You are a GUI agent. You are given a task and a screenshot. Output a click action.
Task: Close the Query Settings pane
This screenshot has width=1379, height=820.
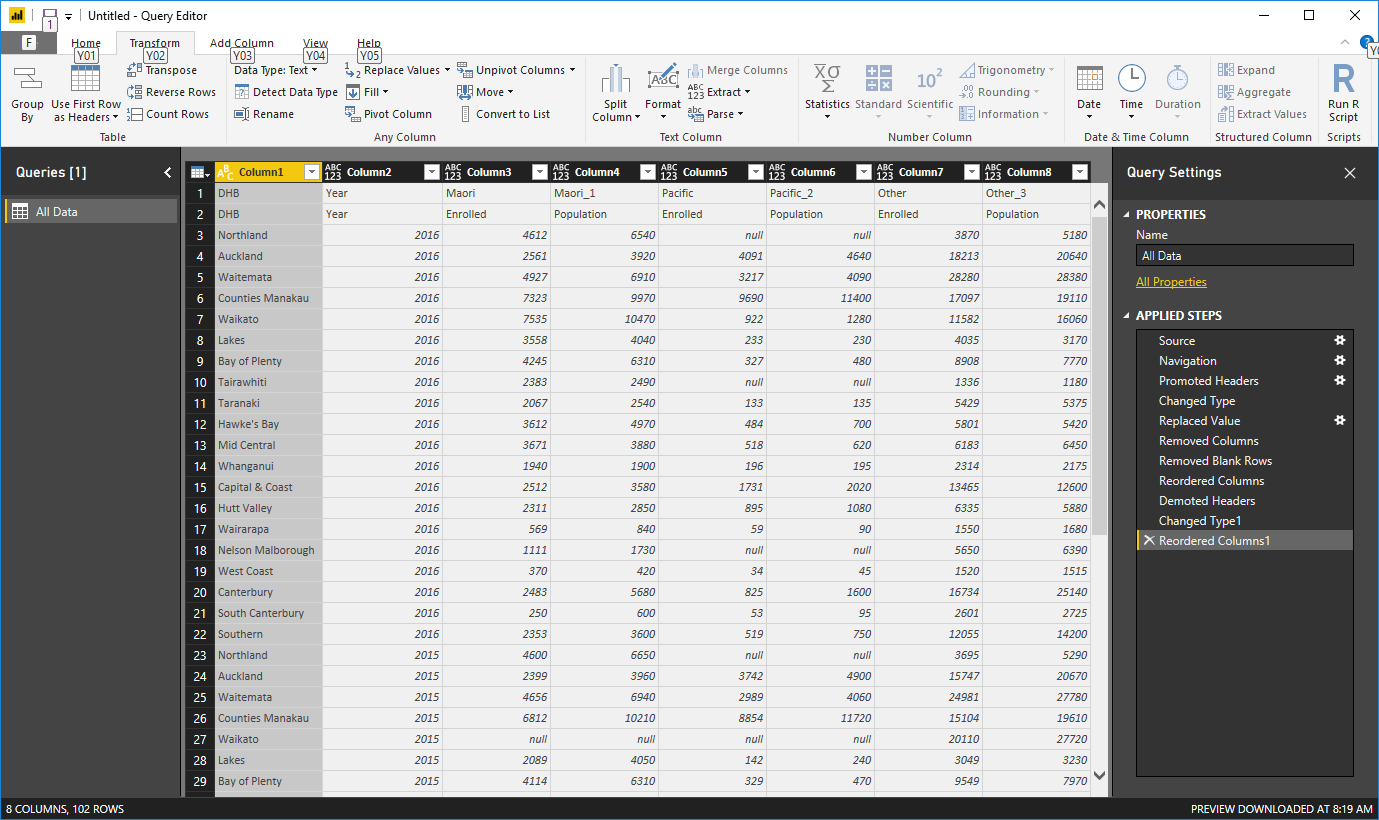point(1350,173)
